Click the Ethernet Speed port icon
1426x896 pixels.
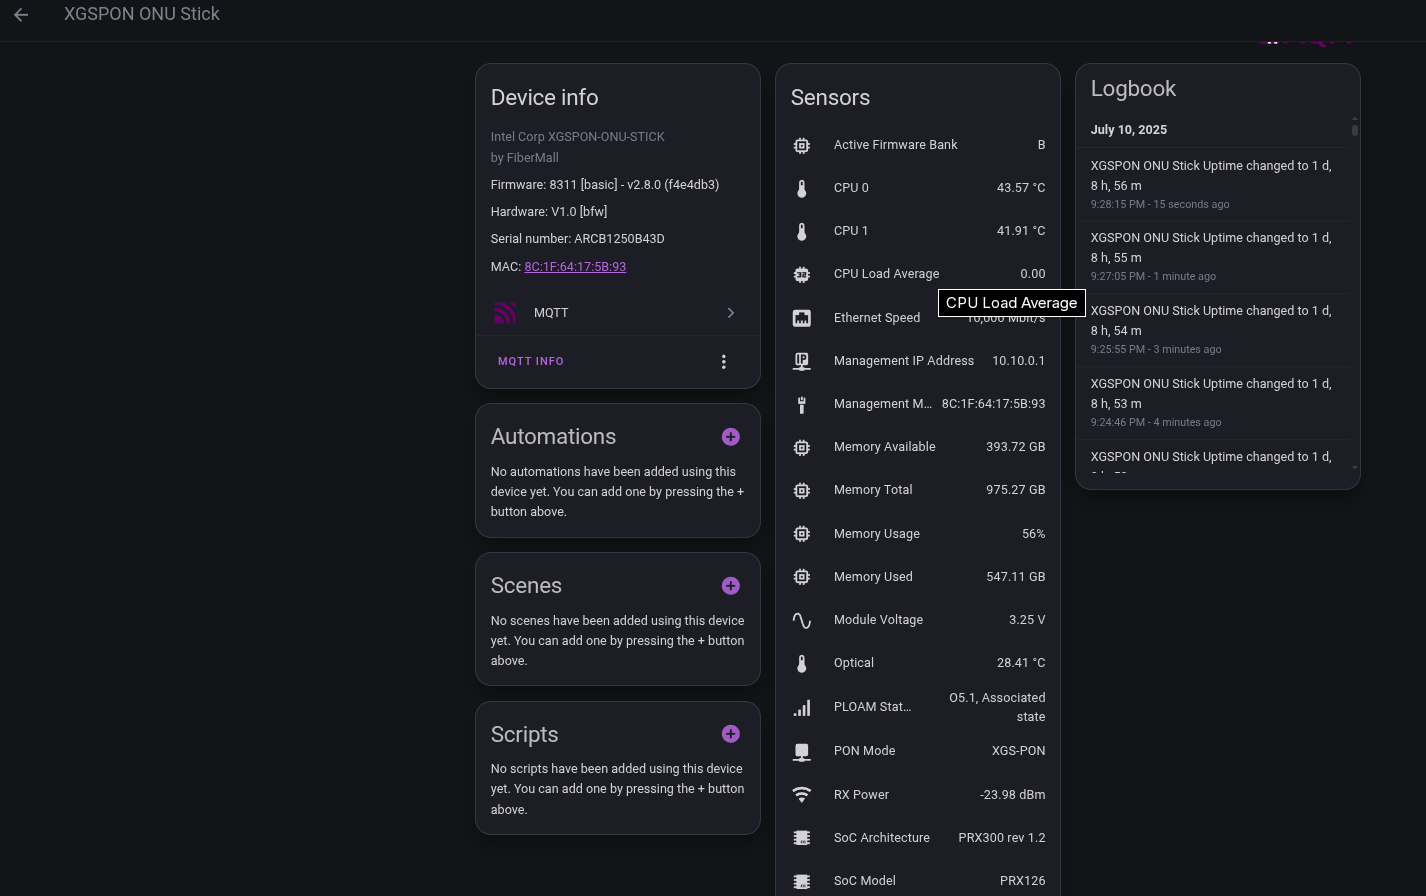pyautogui.click(x=802, y=318)
